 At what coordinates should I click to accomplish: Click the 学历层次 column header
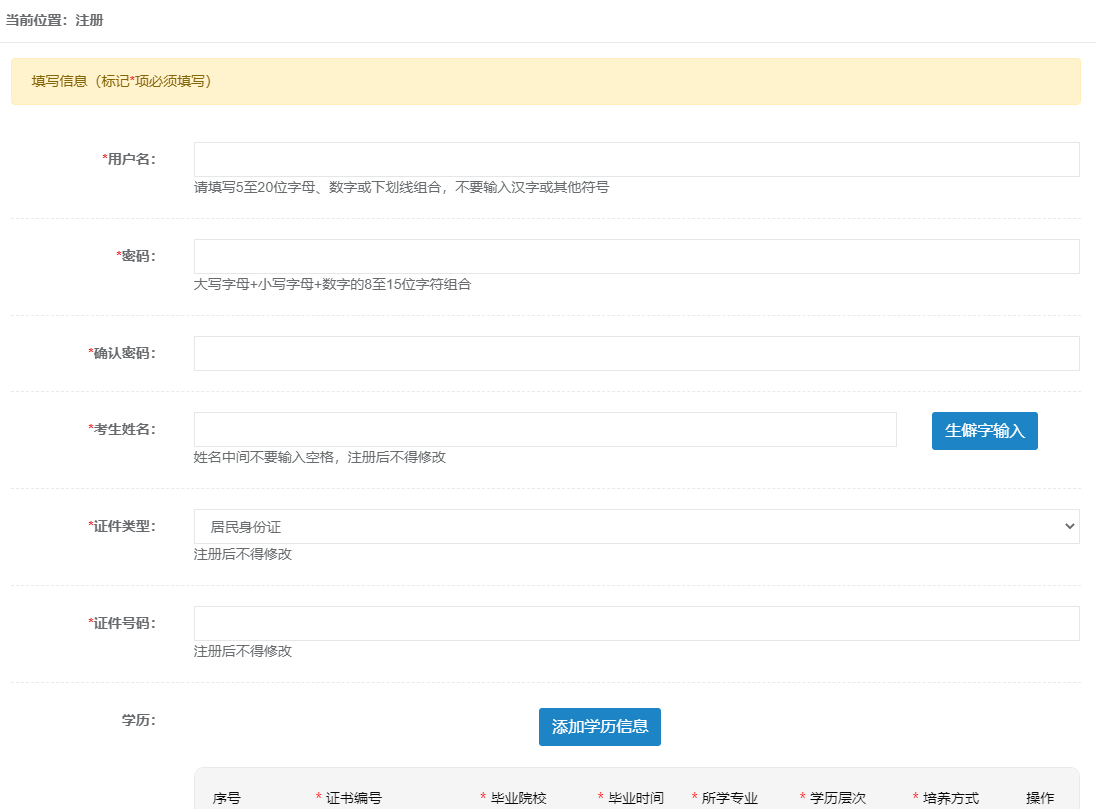pyautogui.click(x=837, y=798)
